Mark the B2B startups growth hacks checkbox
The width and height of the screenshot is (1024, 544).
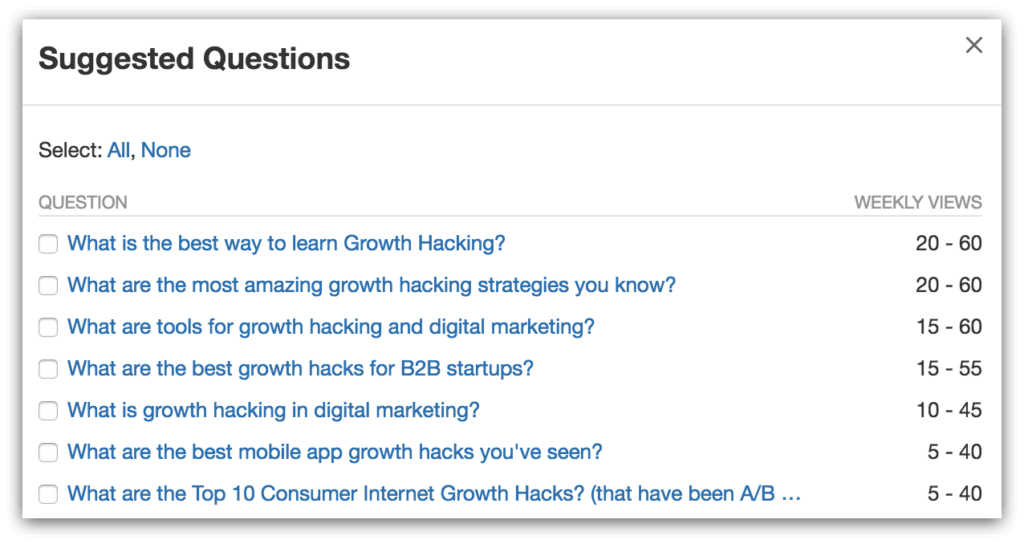point(48,369)
